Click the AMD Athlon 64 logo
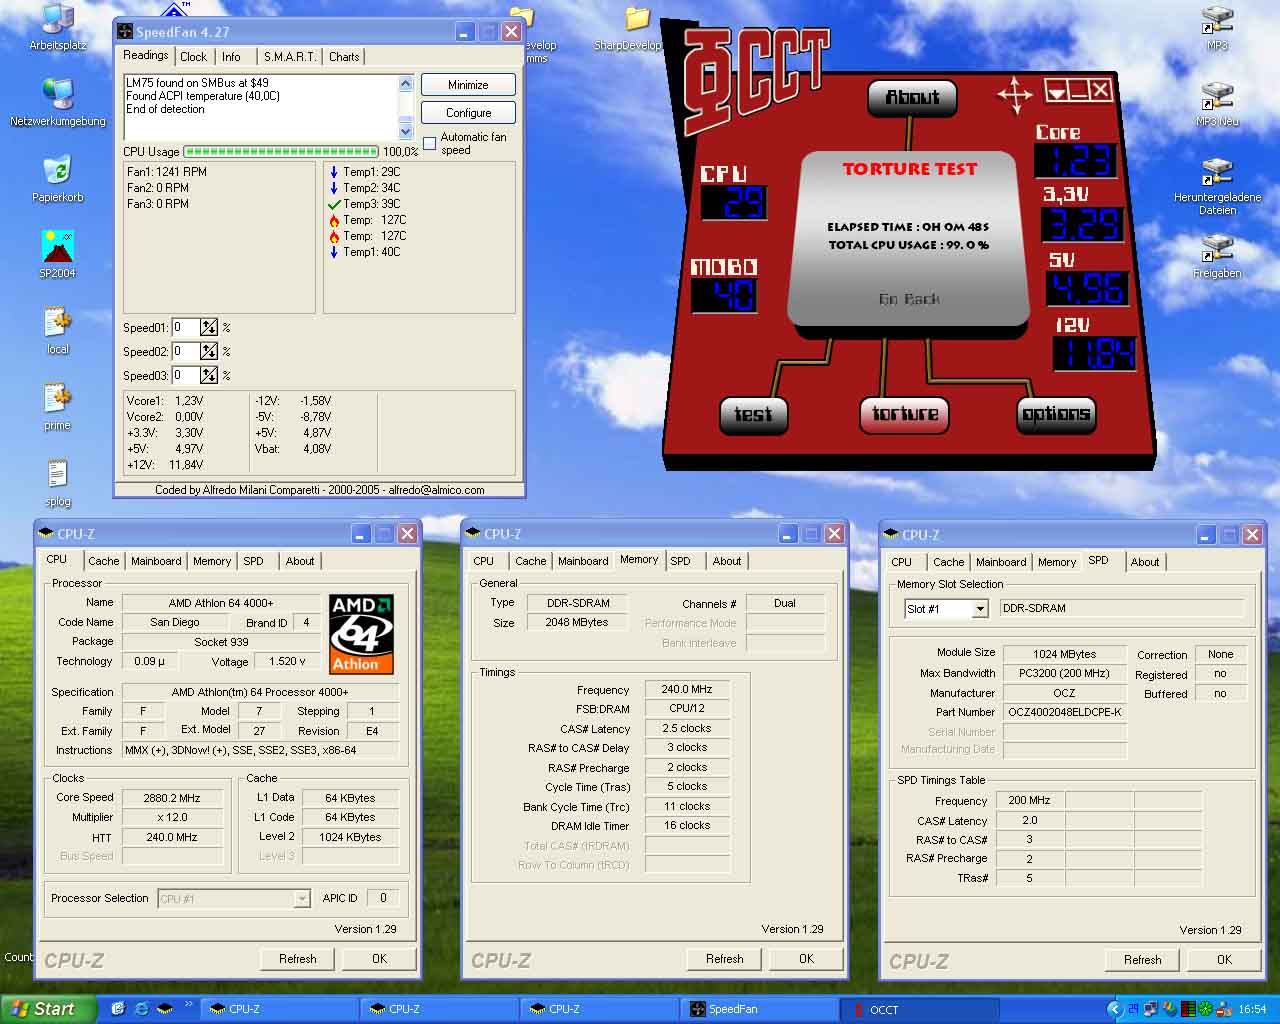Image resolution: width=1280 pixels, height=1024 pixels. (x=361, y=634)
